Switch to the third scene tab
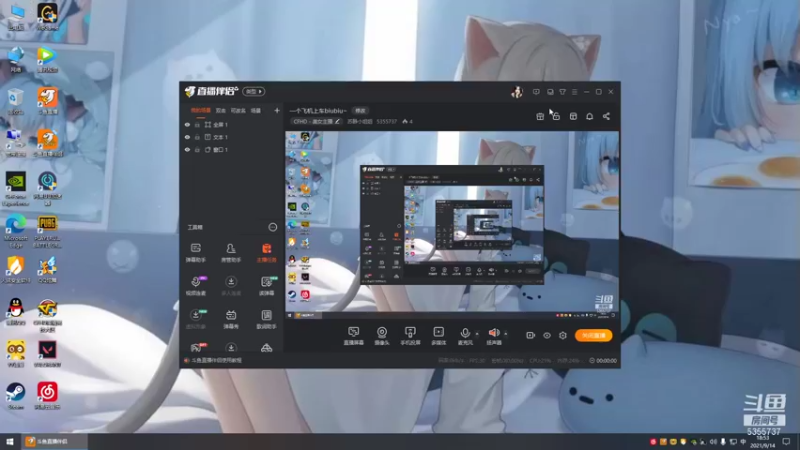800x450 pixels. pos(238,110)
